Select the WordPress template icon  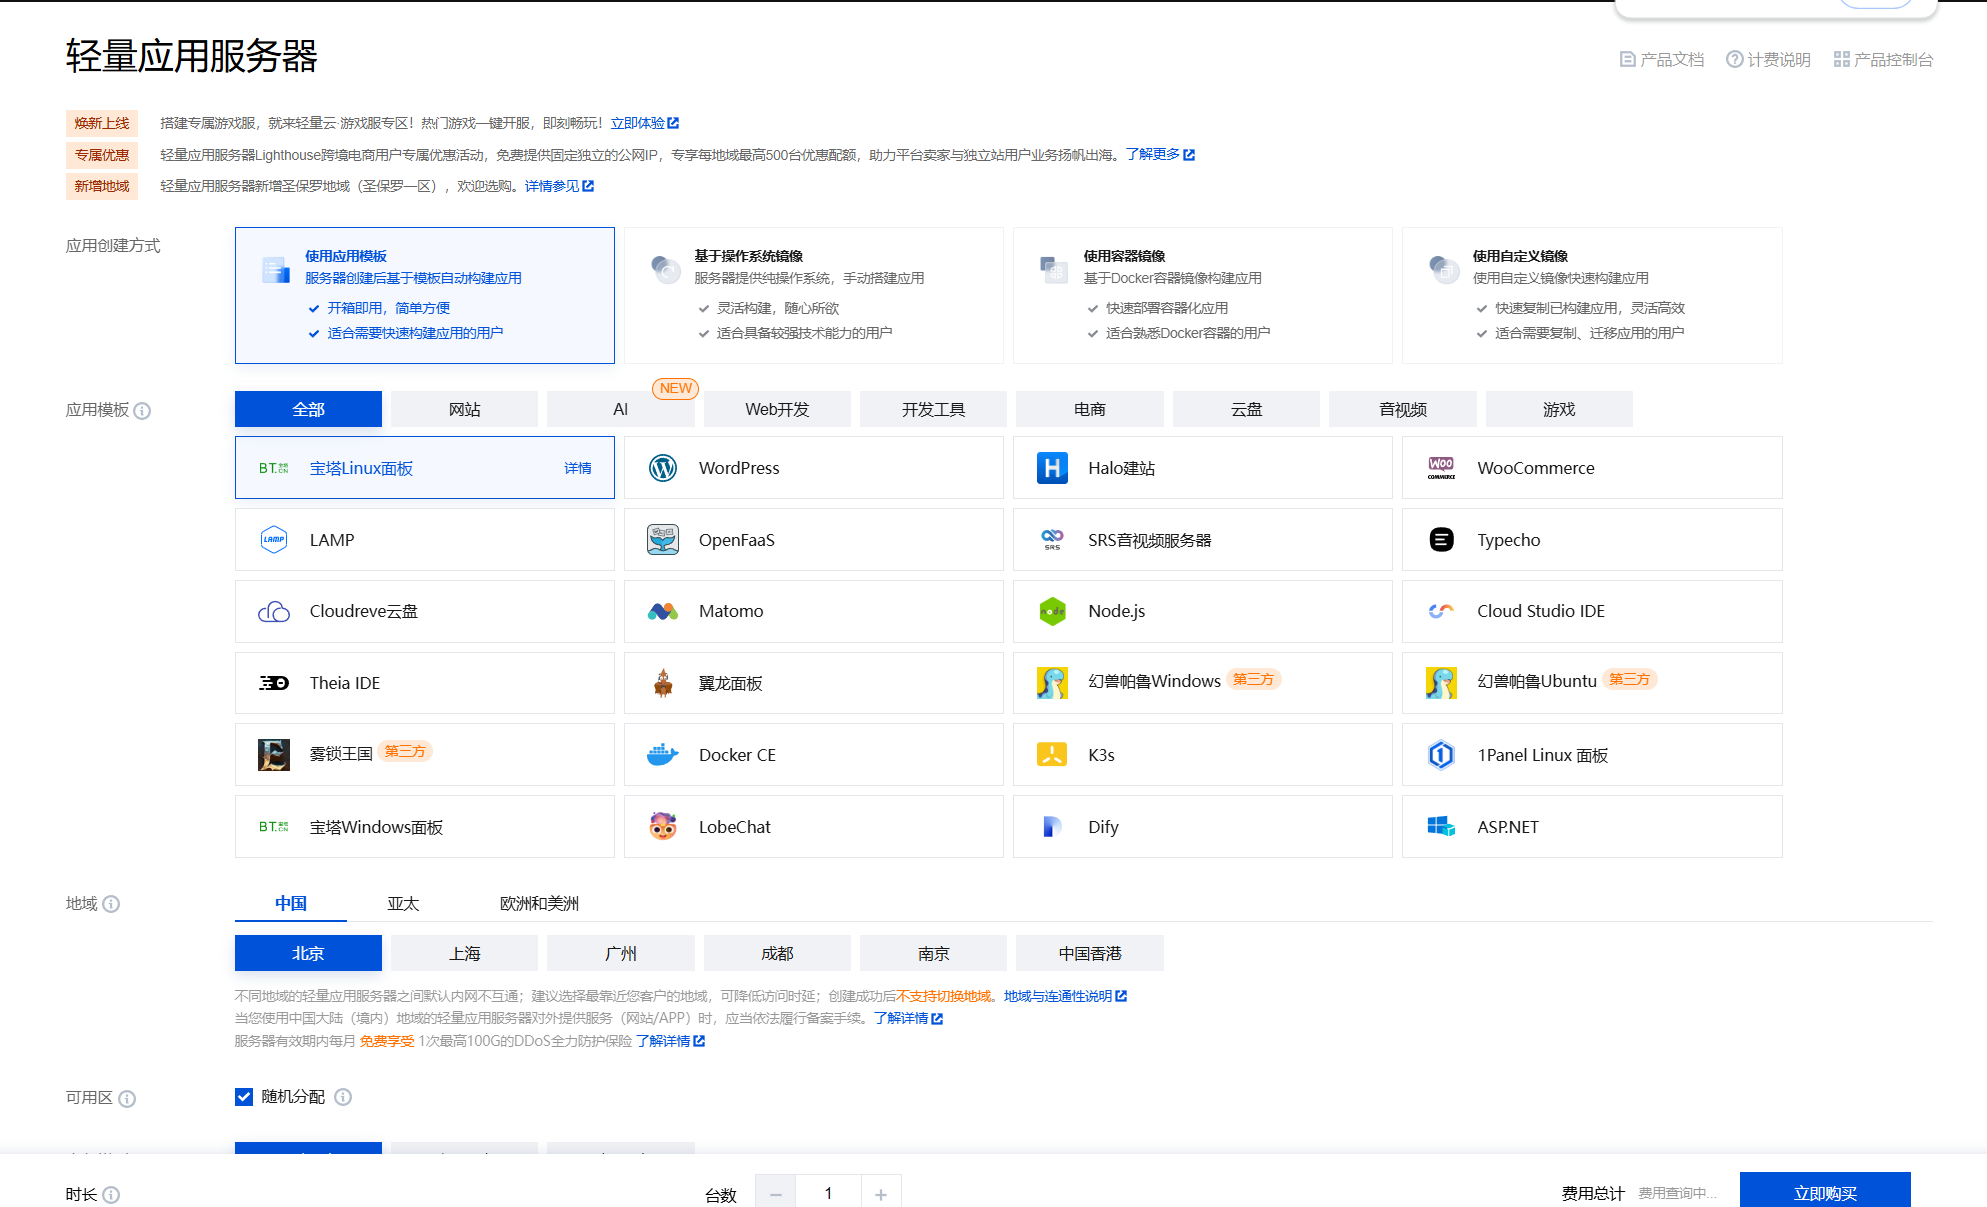tap(663, 468)
